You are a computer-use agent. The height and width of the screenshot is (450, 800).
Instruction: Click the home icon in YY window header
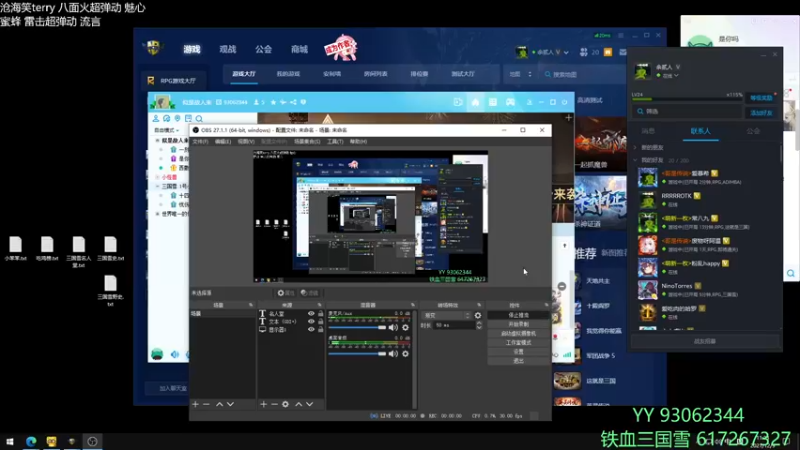click(475, 102)
